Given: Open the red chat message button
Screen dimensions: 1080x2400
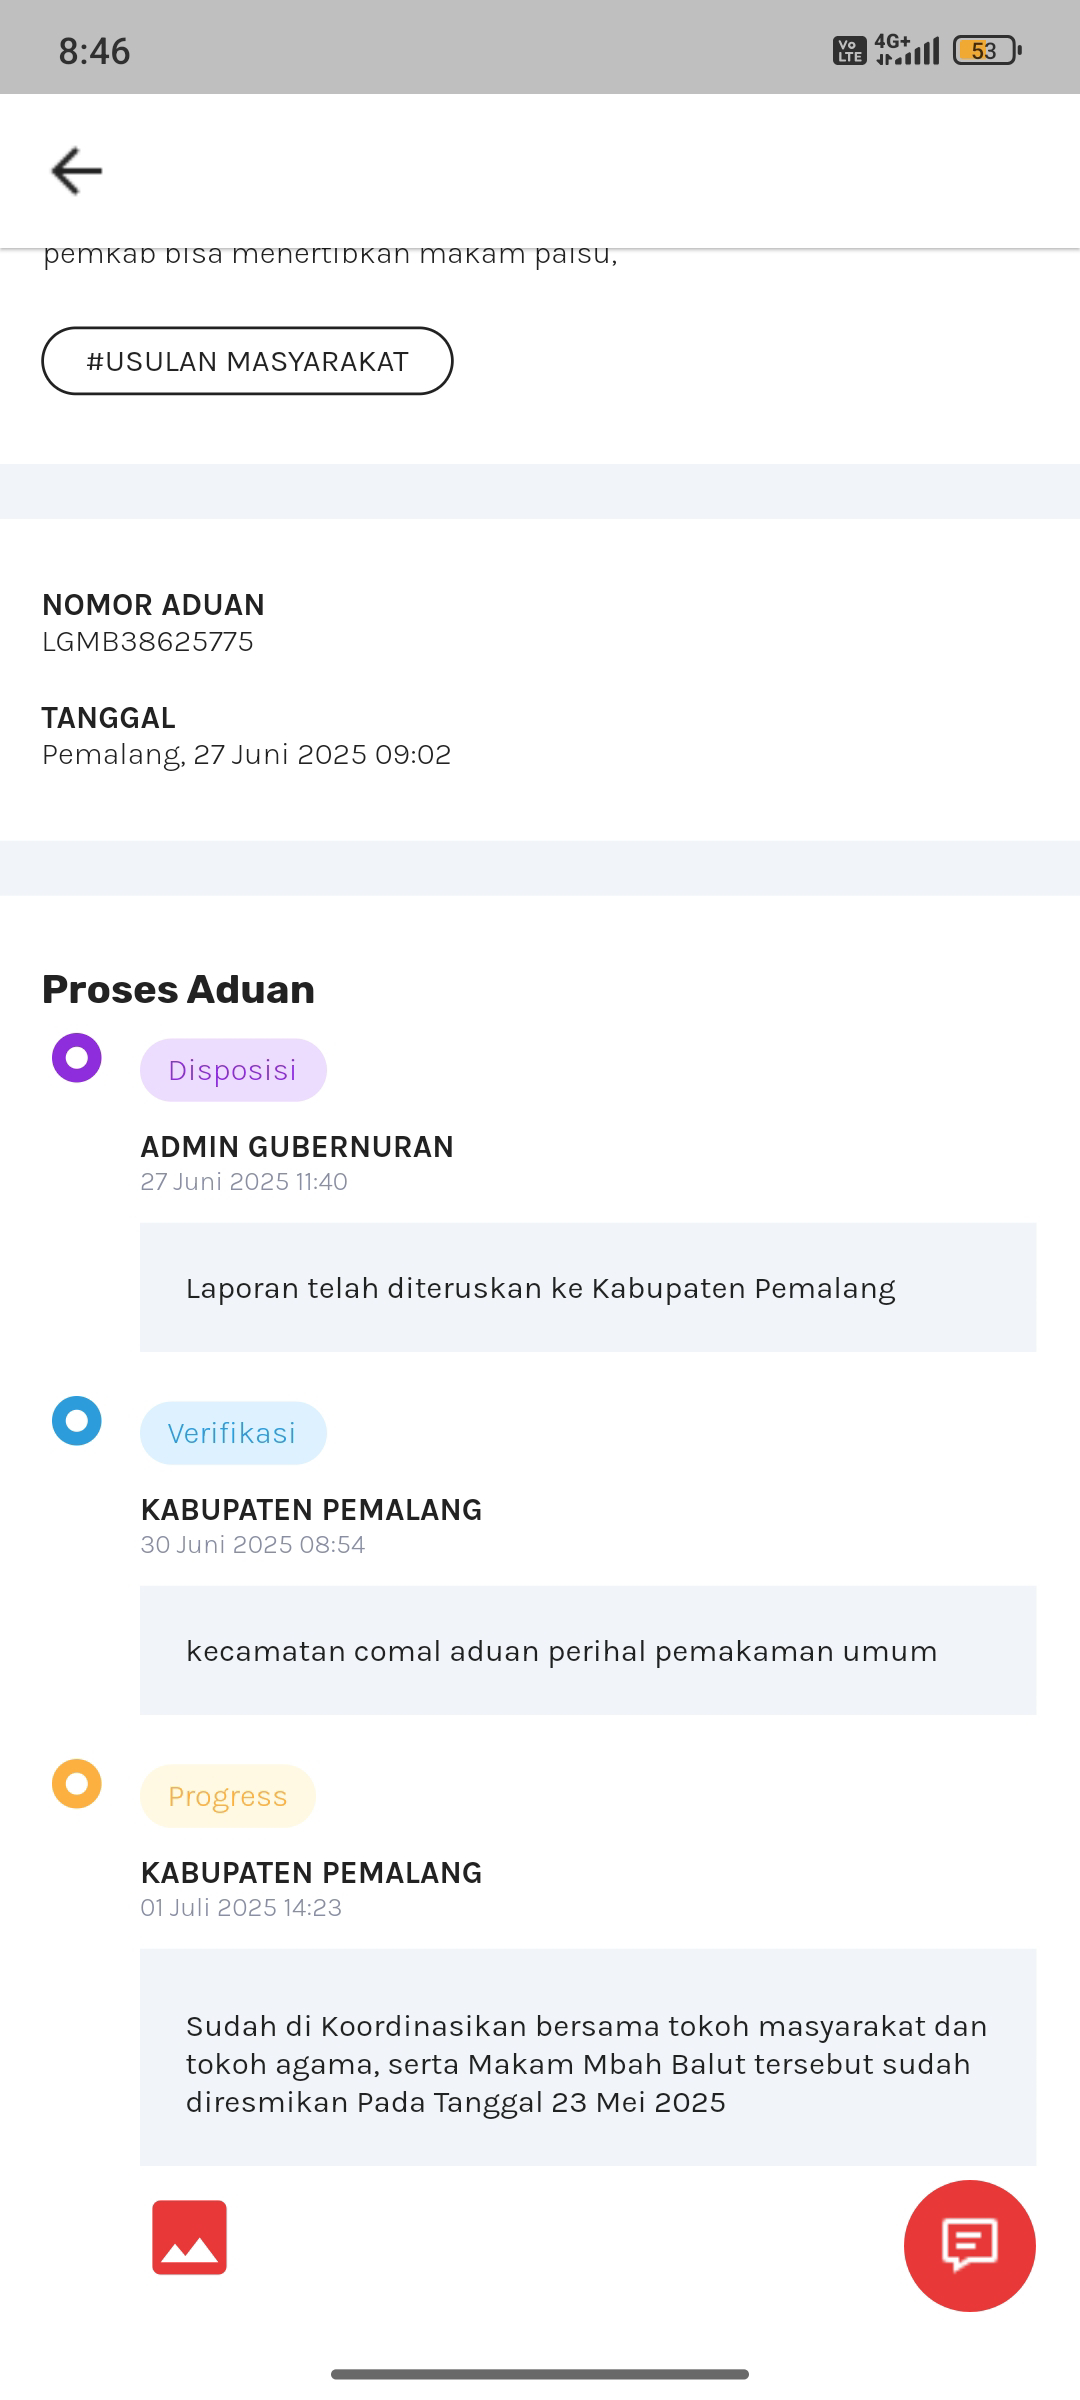Looking at the screenshot, I should tap(969, 2245).
